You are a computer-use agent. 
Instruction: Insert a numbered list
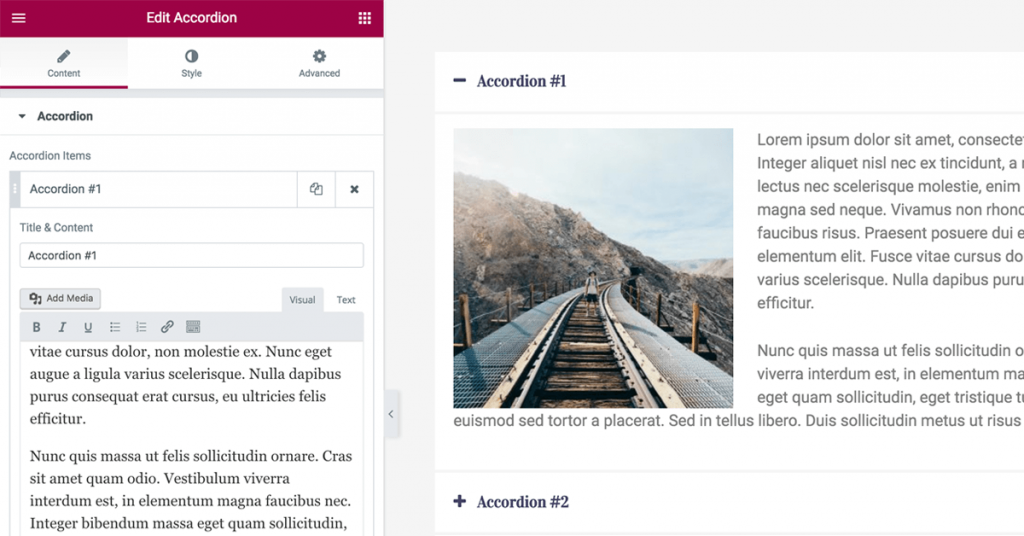point(141,327)
